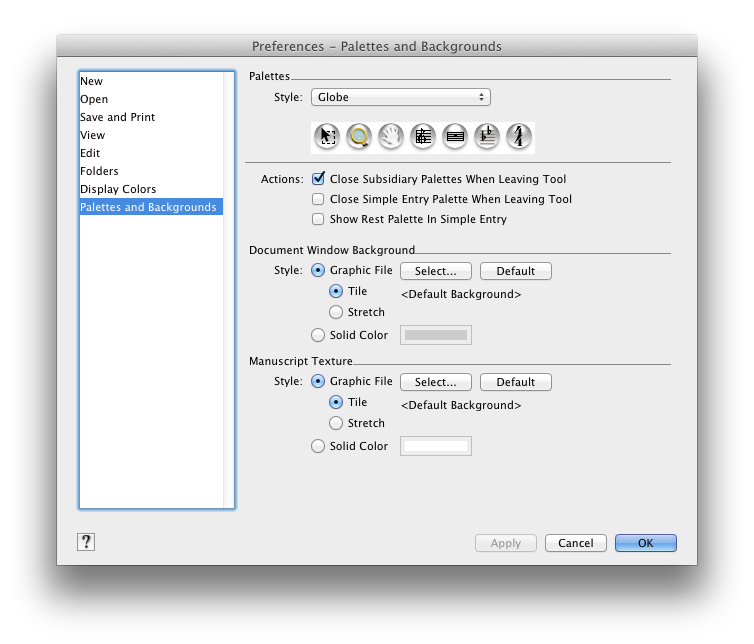Click the Staff tool globe icon
Screen dimensions: 754x644
[423, 137]
